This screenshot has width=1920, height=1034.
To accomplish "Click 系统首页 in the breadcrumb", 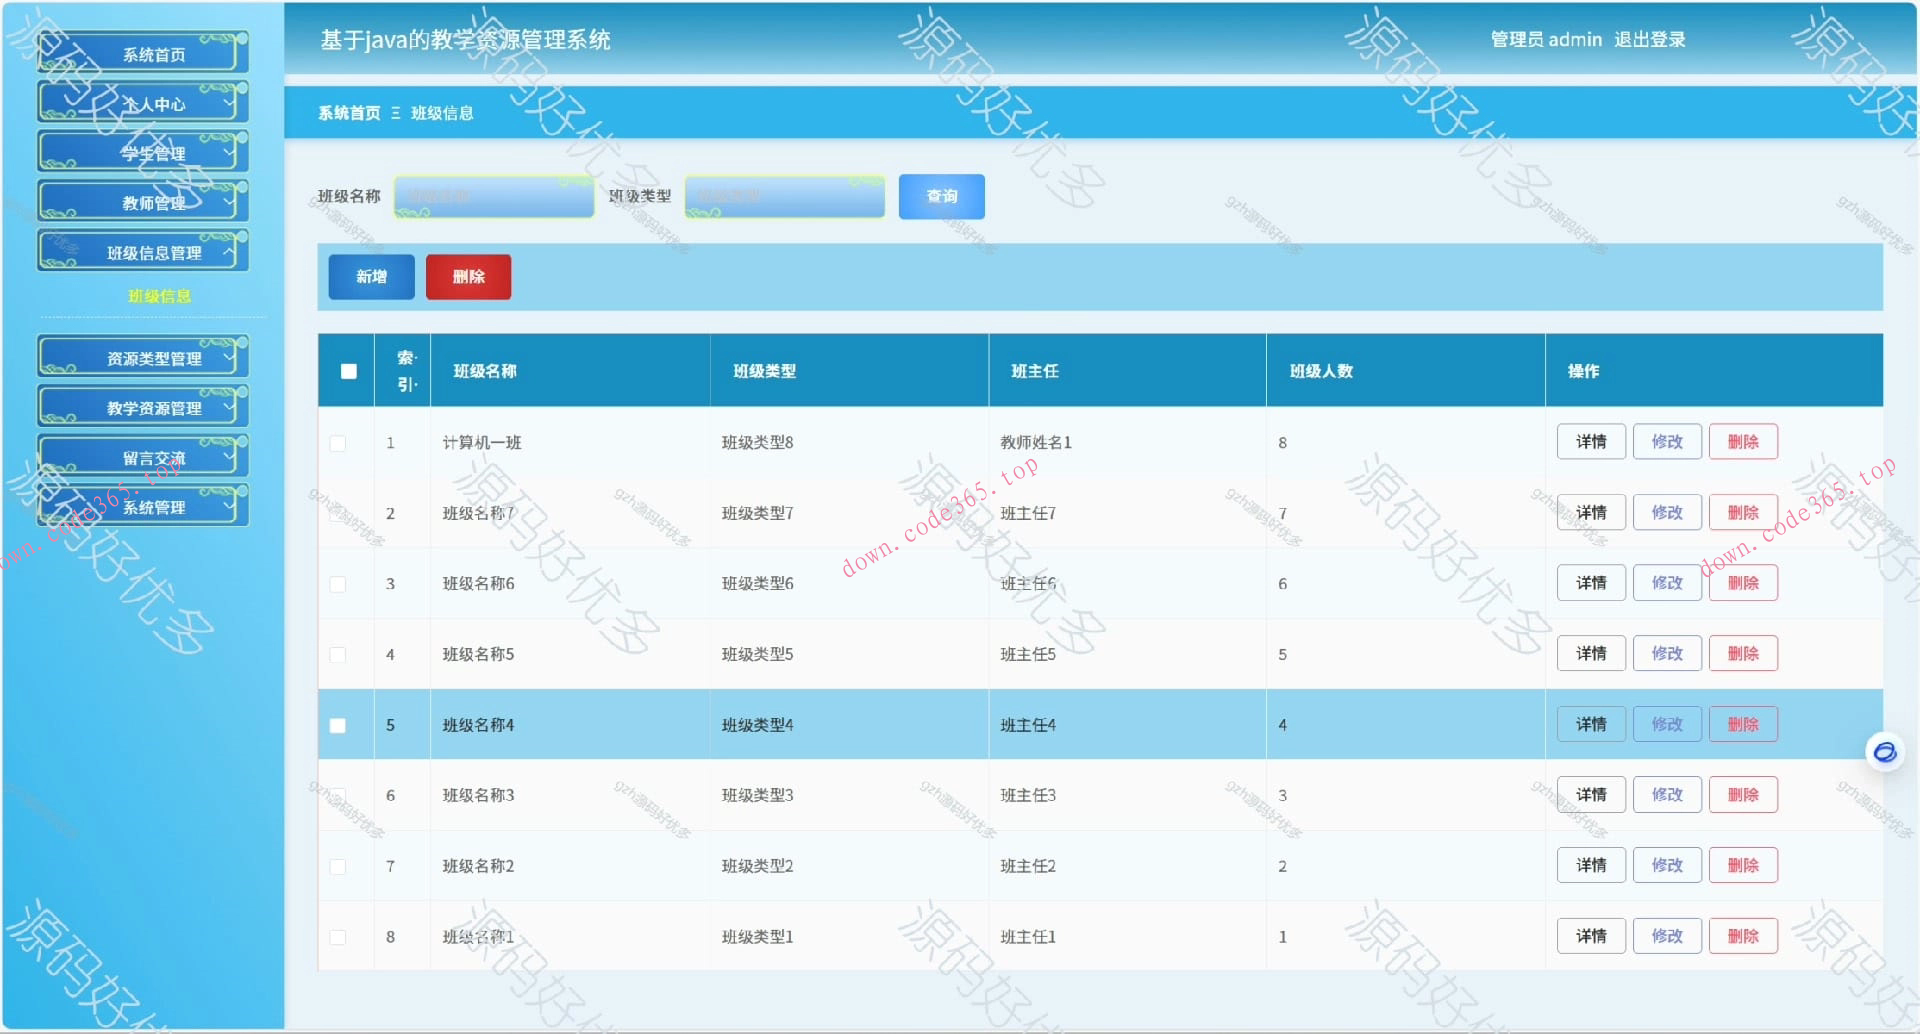I will 349,113.
